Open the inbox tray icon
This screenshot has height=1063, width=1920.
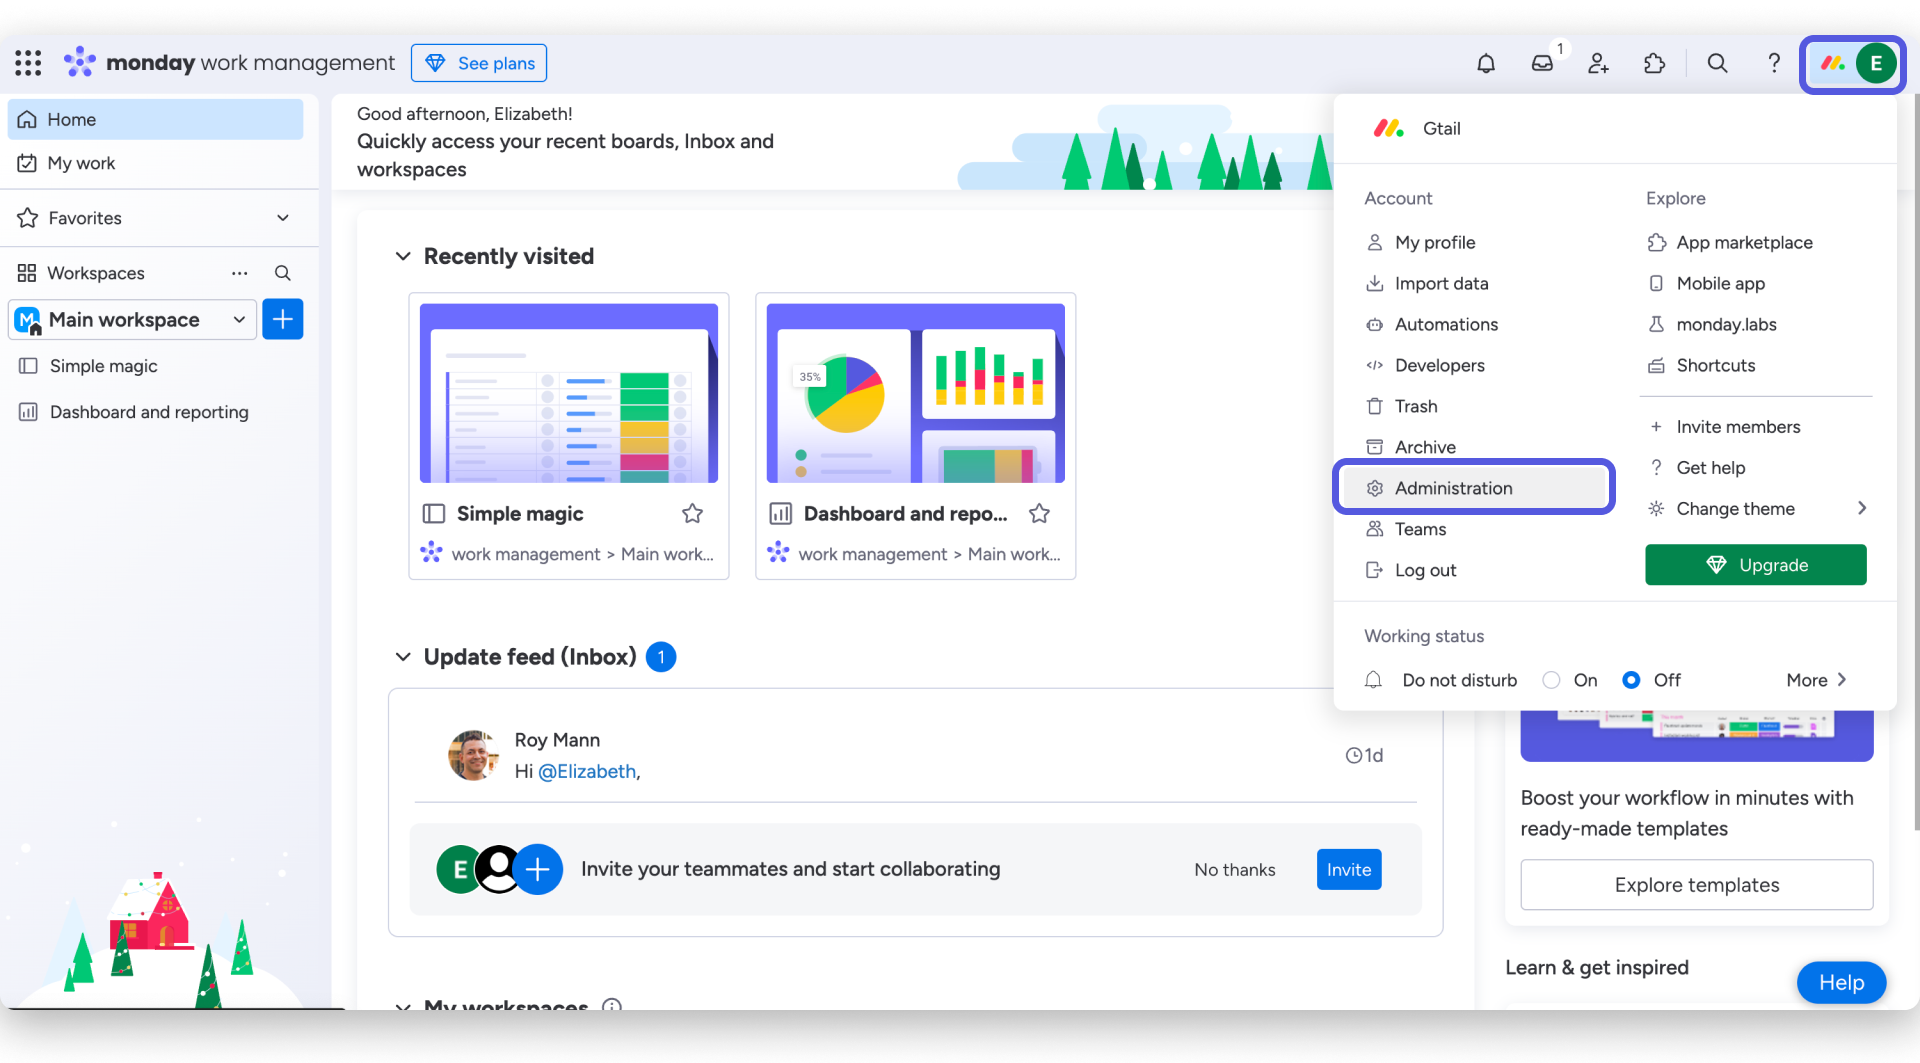pos(1542,63)
